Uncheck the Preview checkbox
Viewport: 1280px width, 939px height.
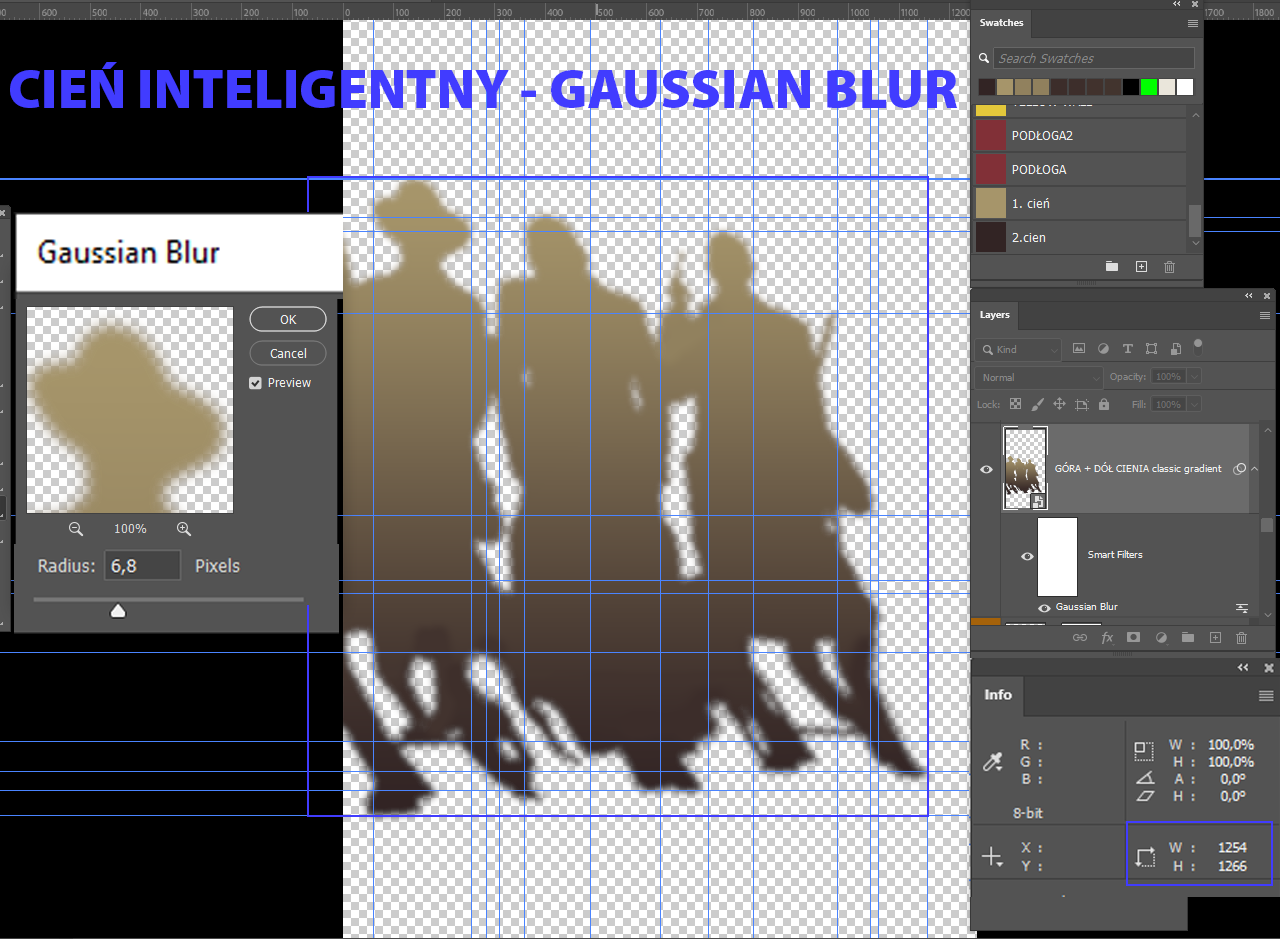256,383
